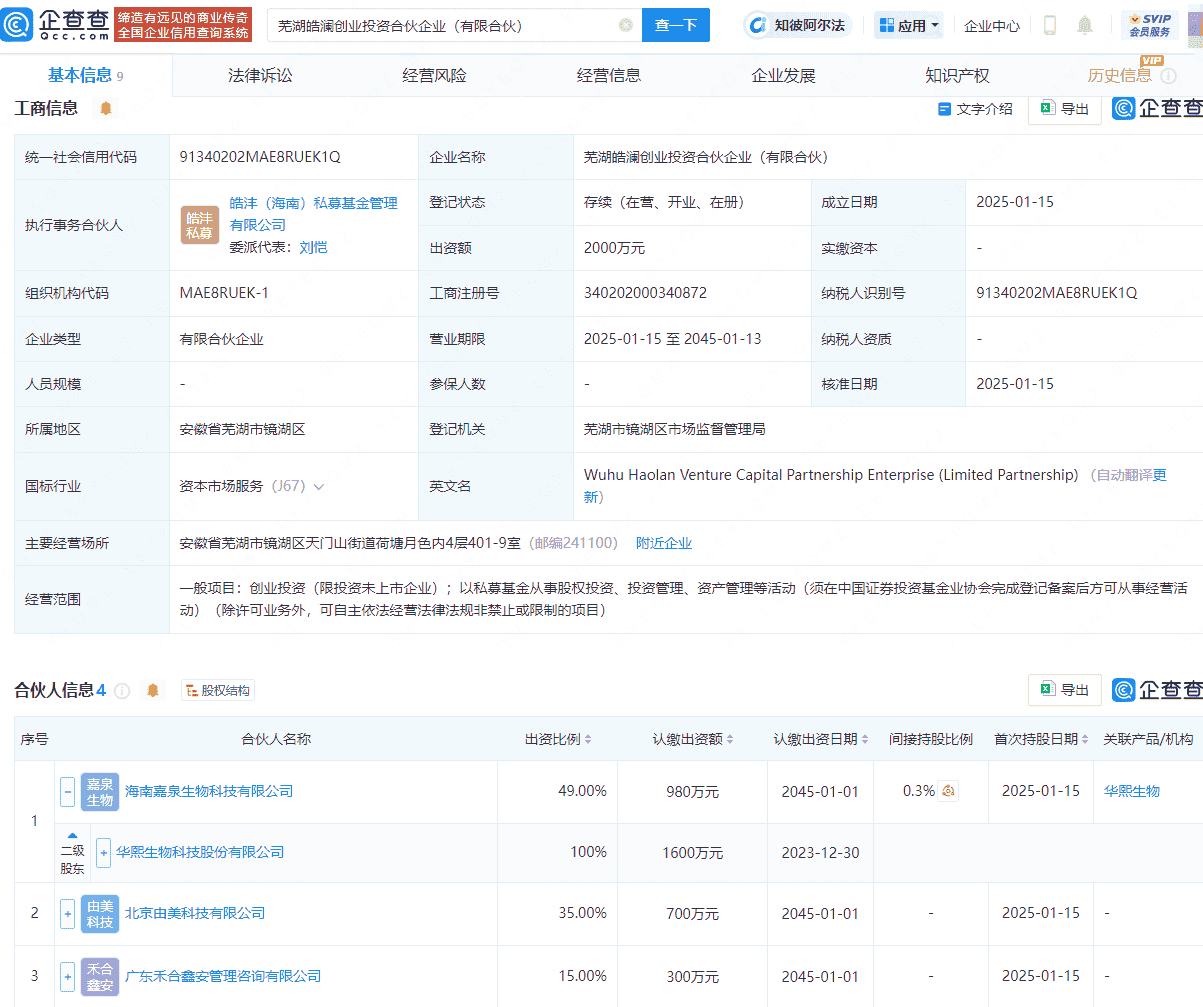The height and width of the screenshot is (1007, 1203).
Task: Click the 查一下 search button
Action: click(x=675, y=24)
